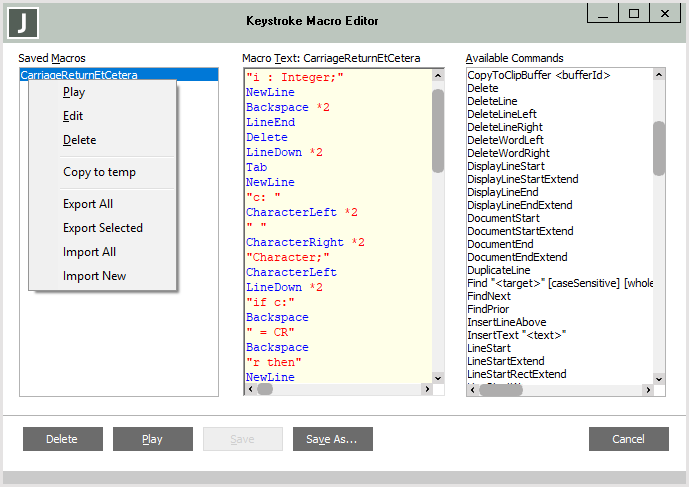Click Import All in context menu
Image resolution: width=689 pixels, height=487 pixels.
click(x=89, y=252)
